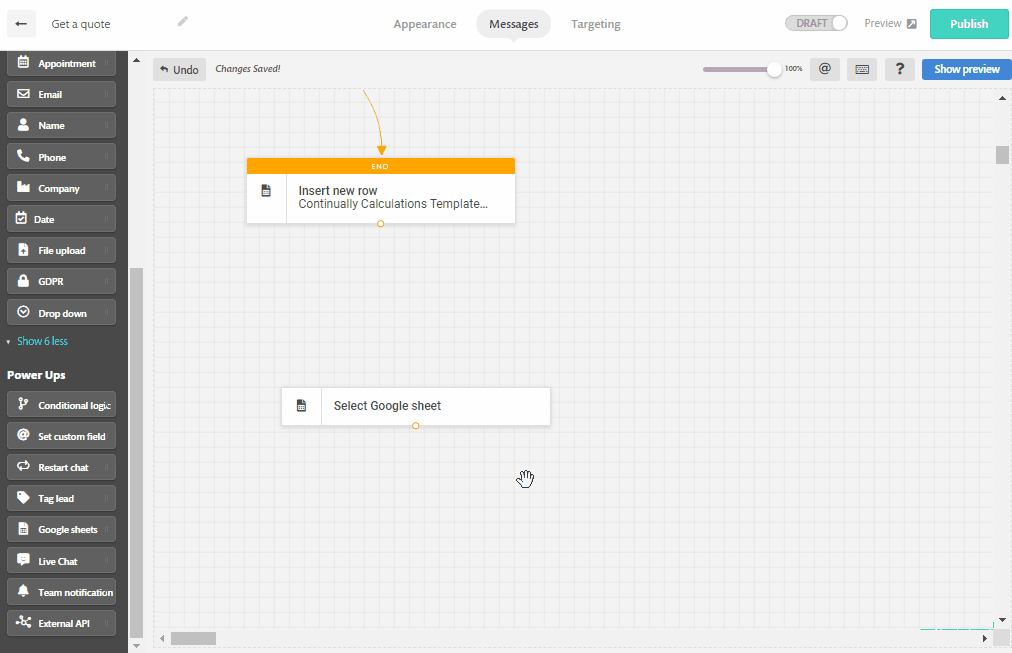The image size is (1012, 653).
Task: Click canvas scroll down arrow
Action: [1002, 619]
